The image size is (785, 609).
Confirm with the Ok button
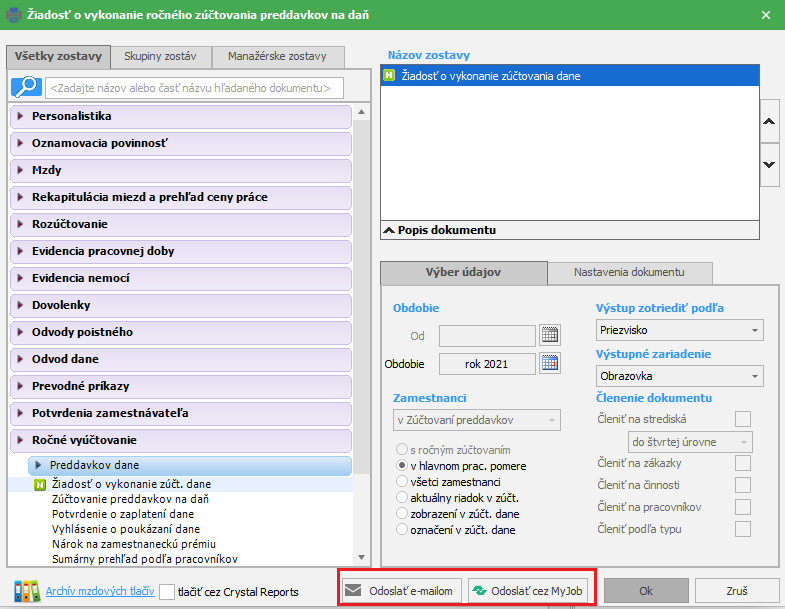[646, 591]
